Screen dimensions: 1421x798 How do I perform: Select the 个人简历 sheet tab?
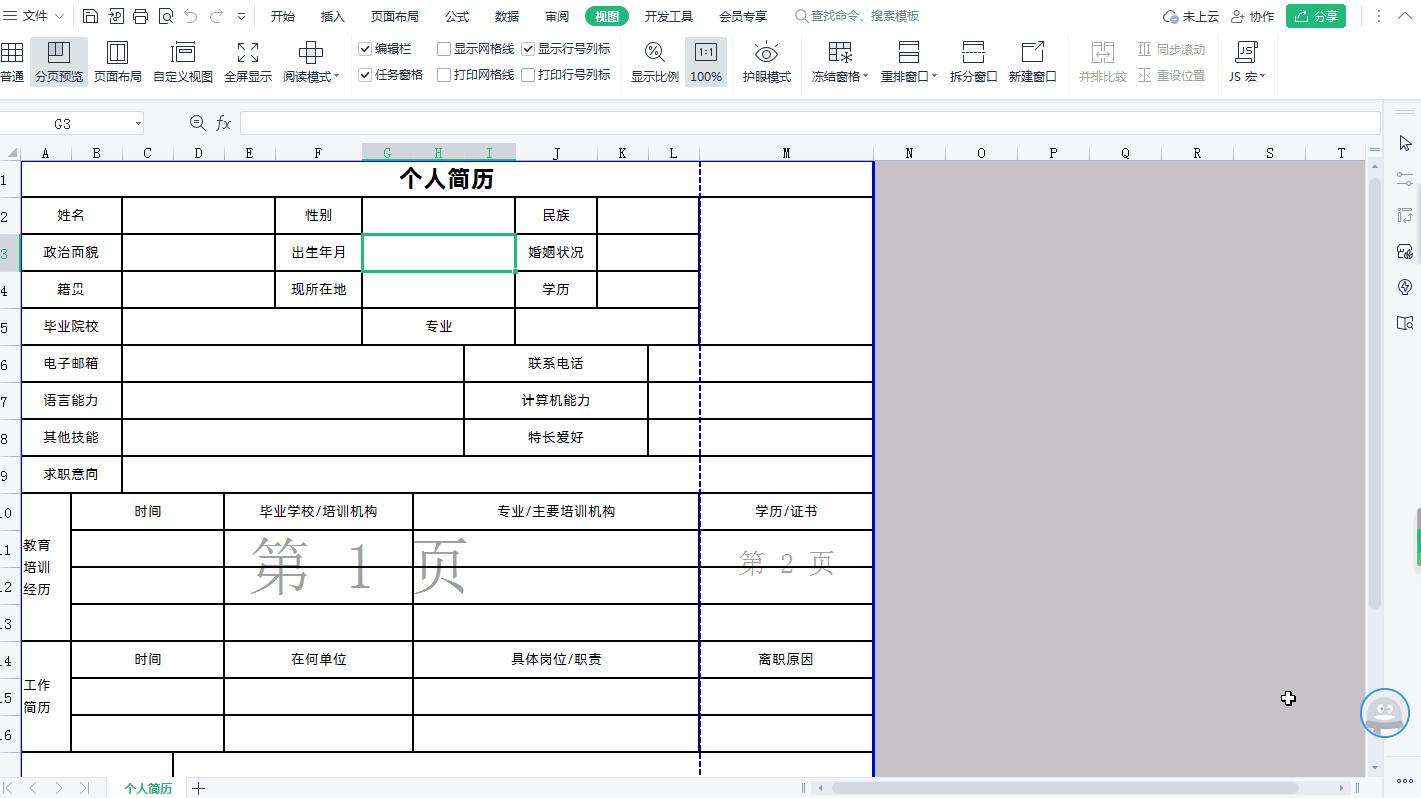148,788
